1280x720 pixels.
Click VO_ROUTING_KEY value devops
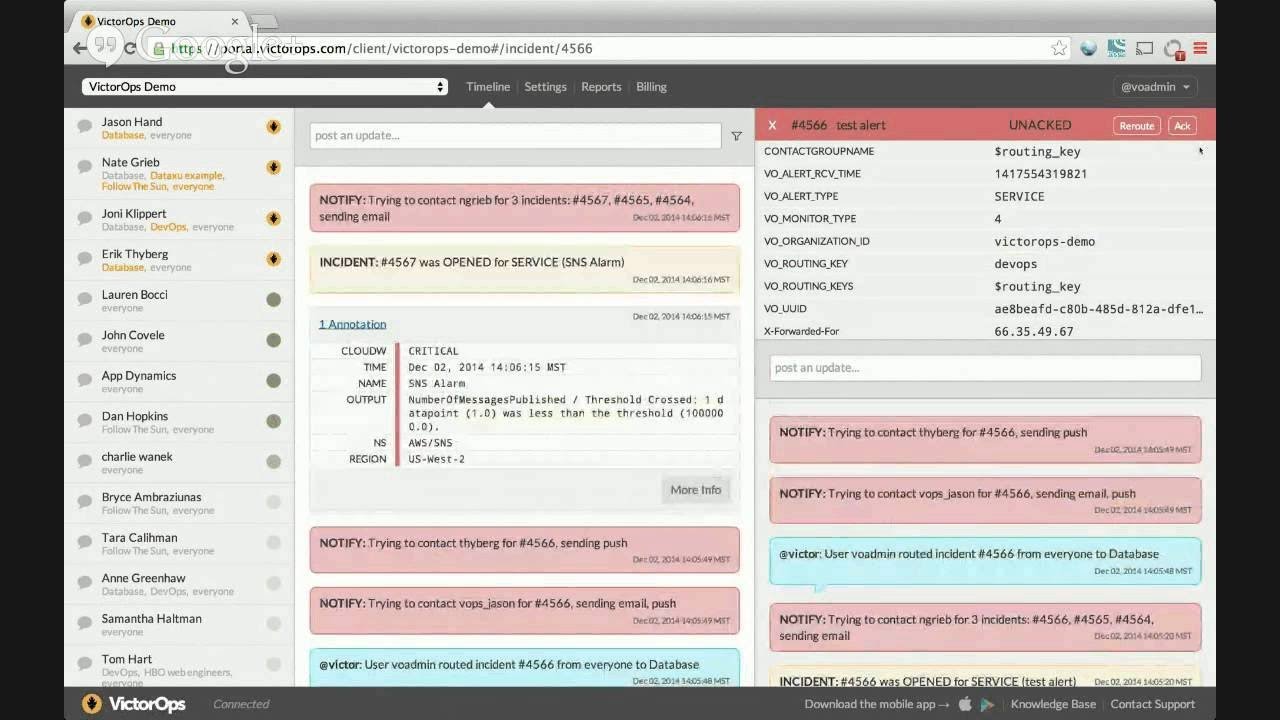1015,264
